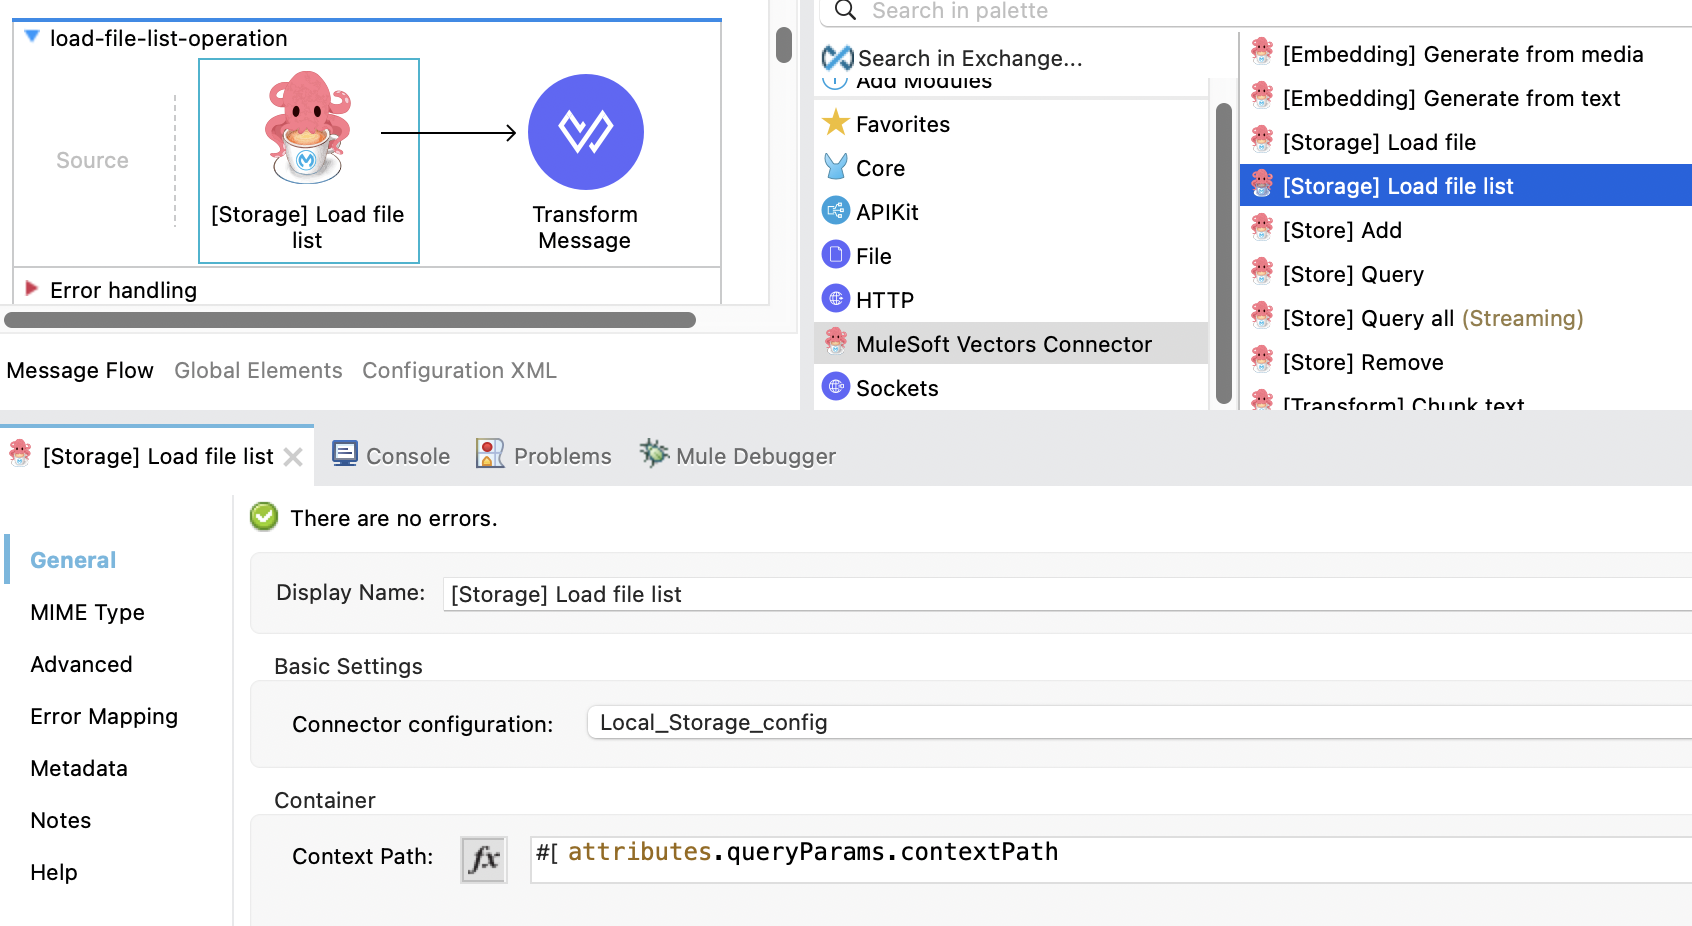Switch to the Global Elements tab
This screenshot has height=926, width=1692.
click(x=258, y=370)
